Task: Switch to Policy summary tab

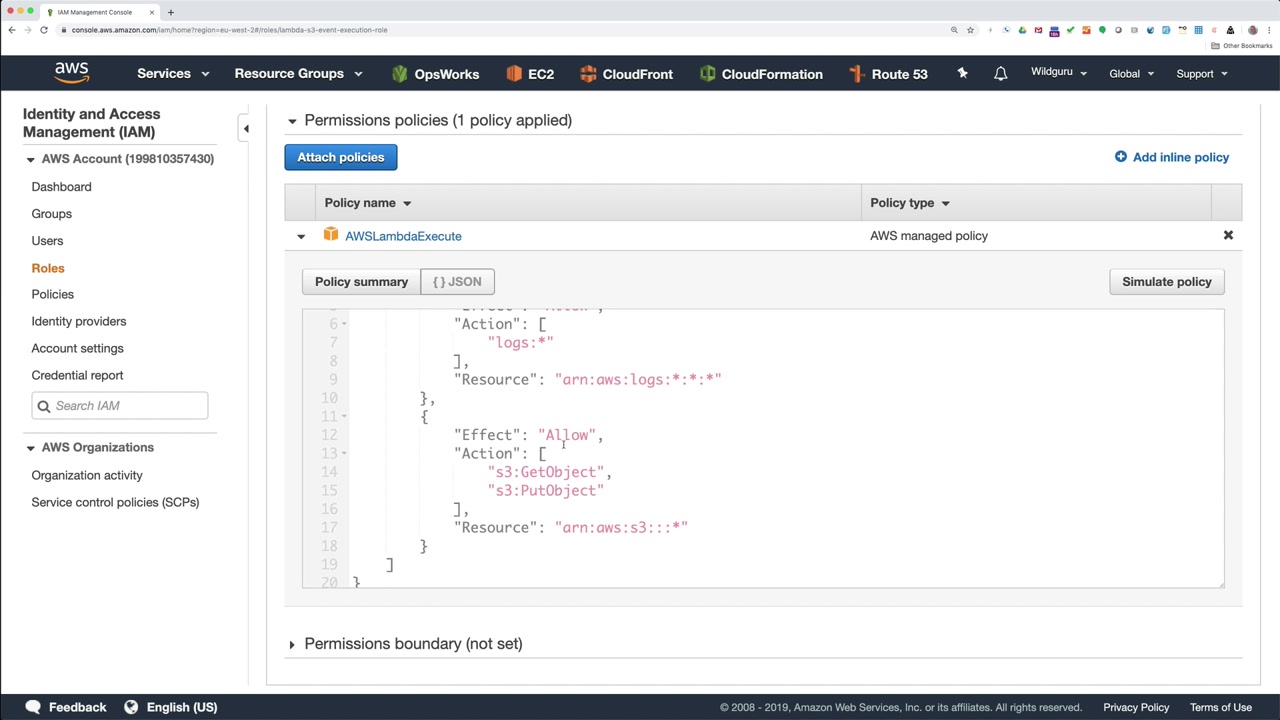Action: point(361,282)
